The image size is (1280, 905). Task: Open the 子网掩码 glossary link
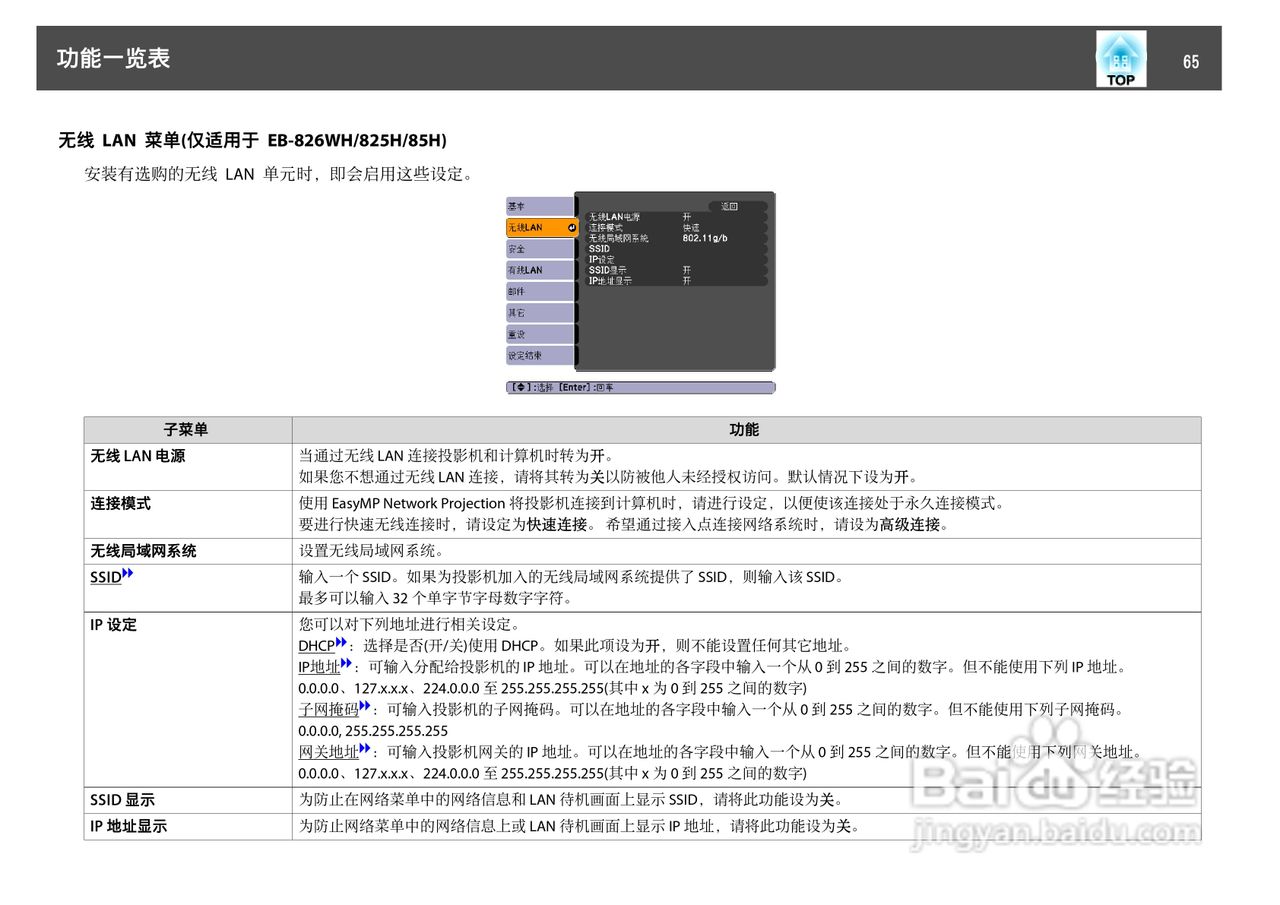(329, 709)
